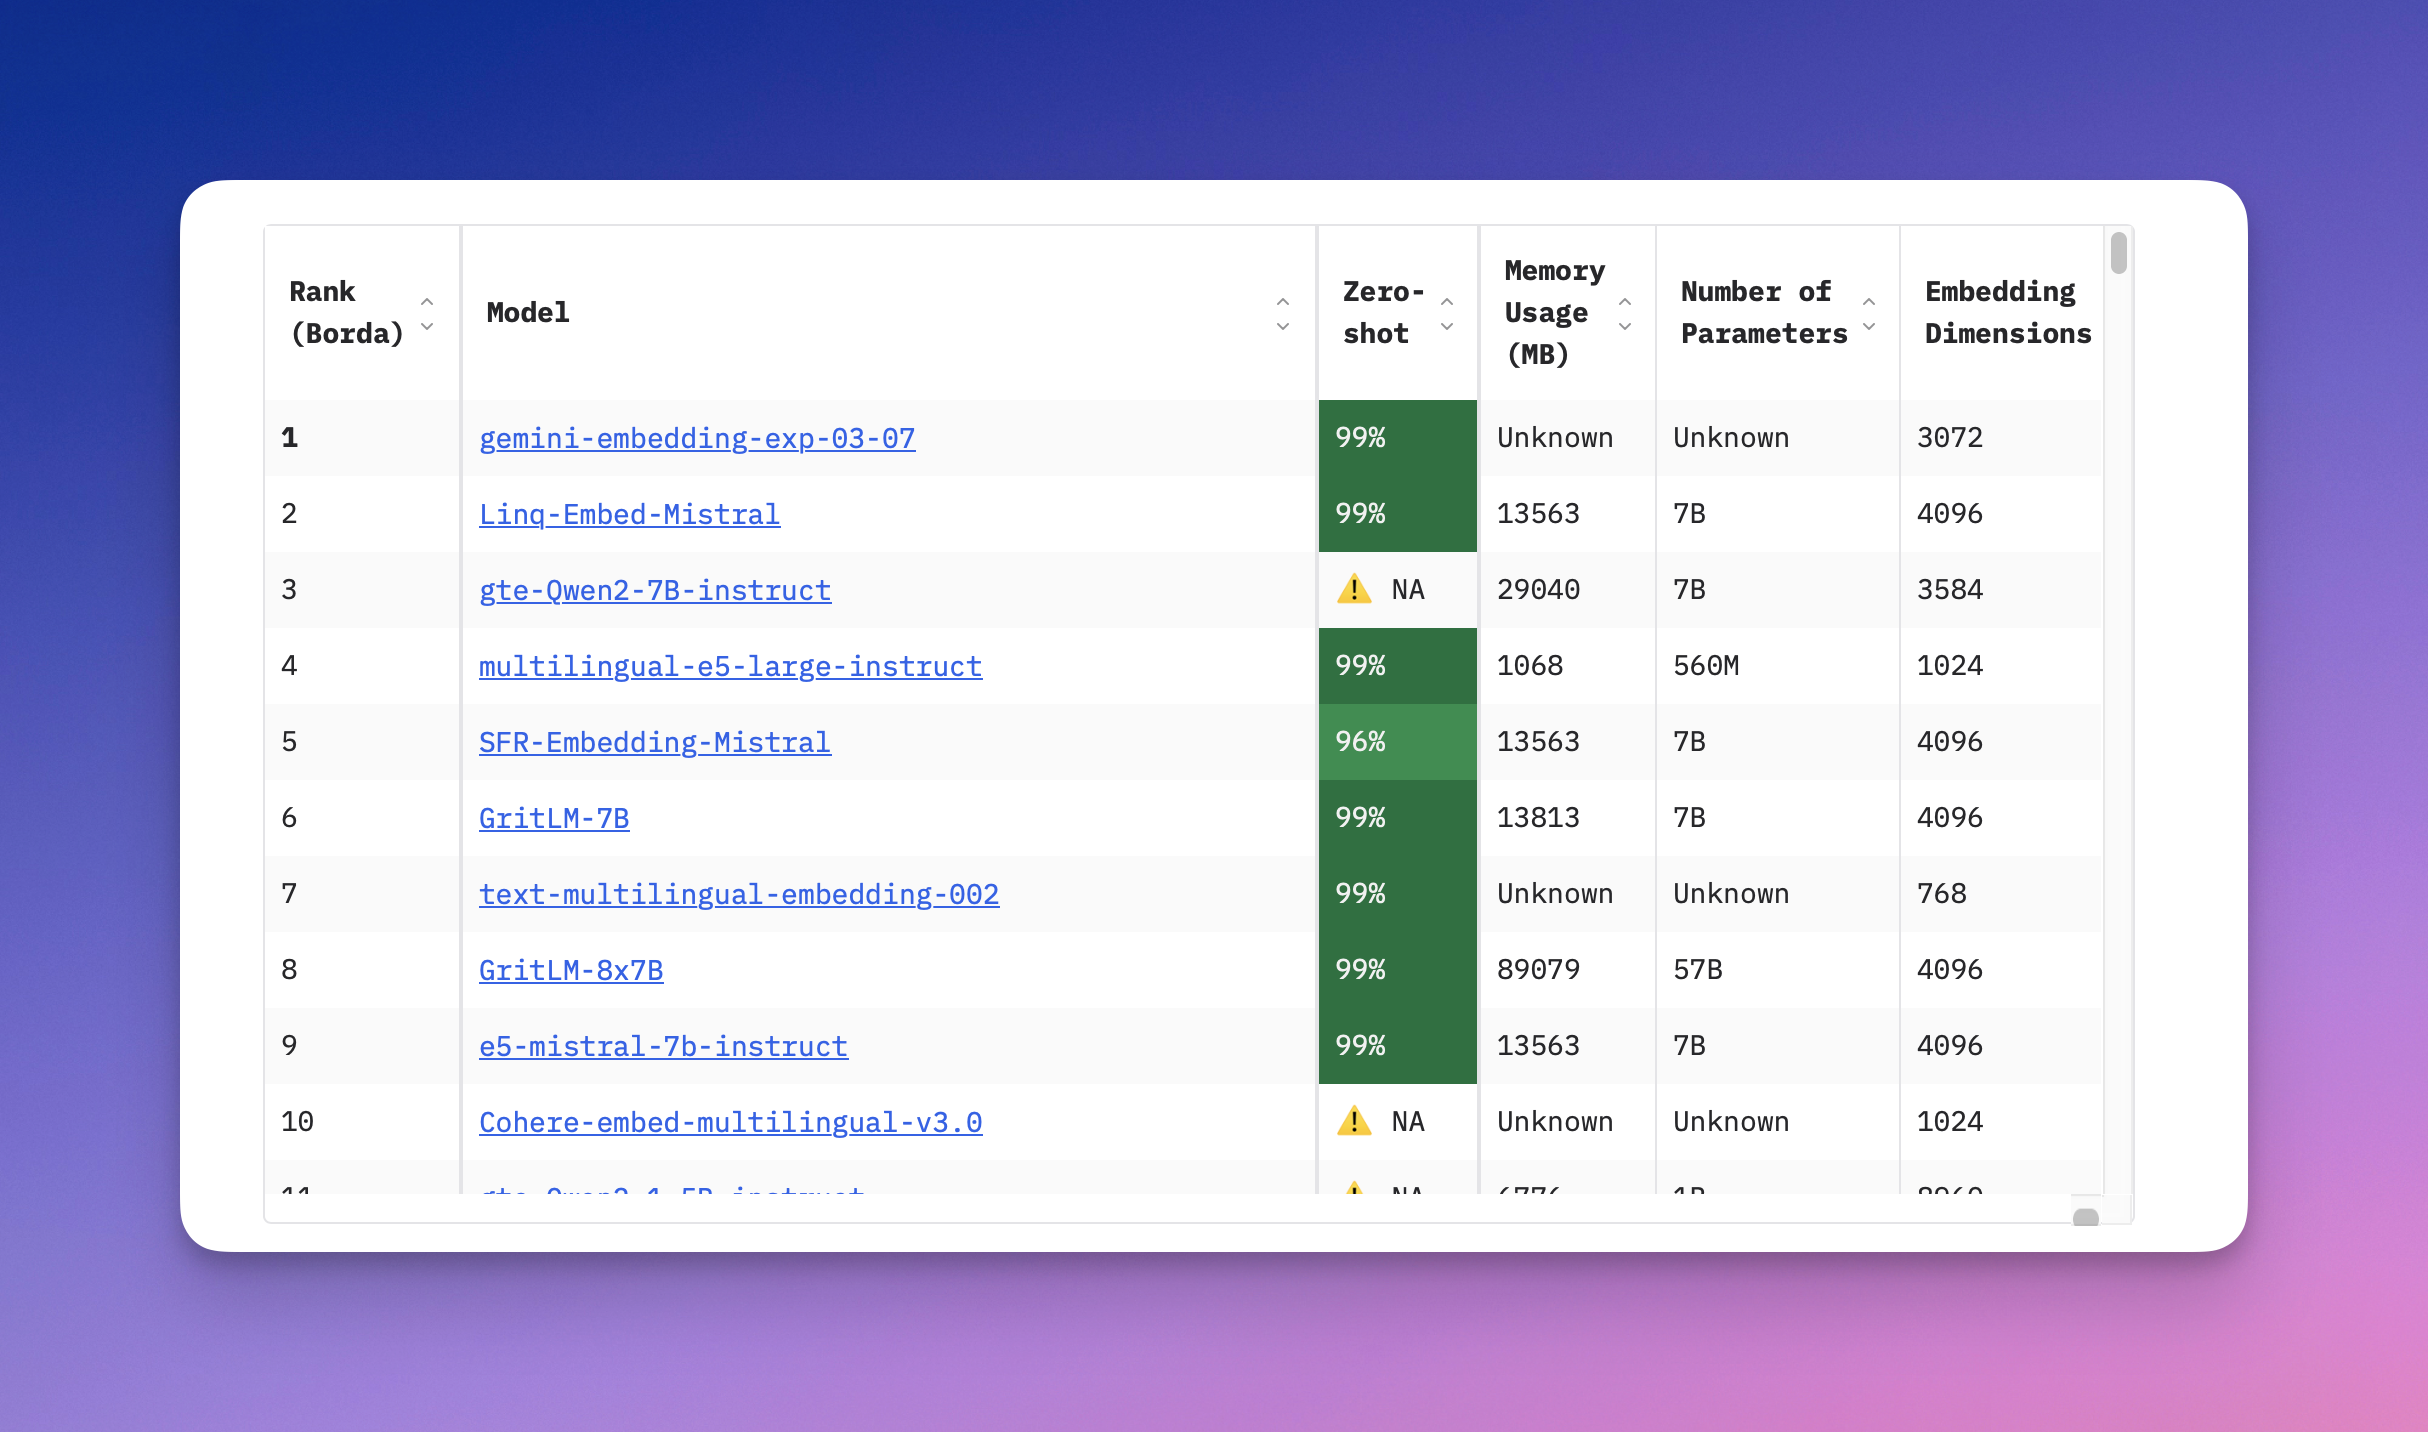Click the 96% zero-shot cell
Viewport: 2428px width, 1432px height.
(x=1397, y=742)
